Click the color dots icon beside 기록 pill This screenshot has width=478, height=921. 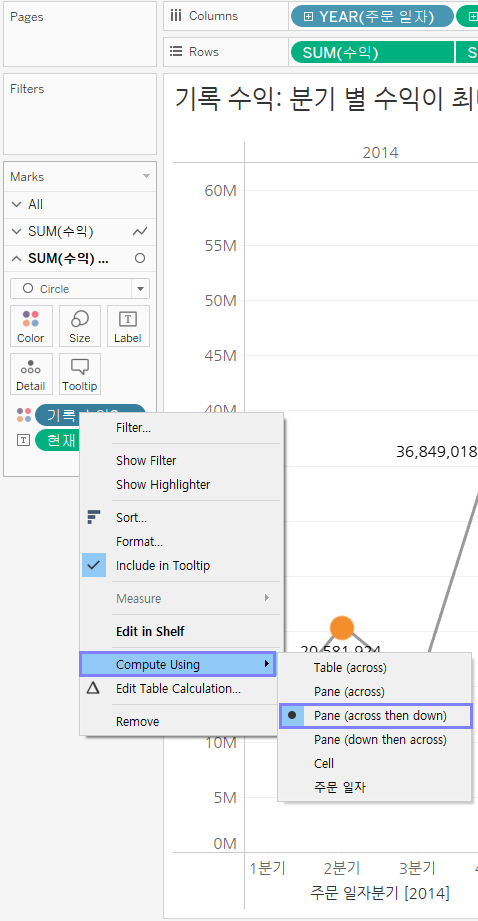pyautogui.click(x=23, y=415)
